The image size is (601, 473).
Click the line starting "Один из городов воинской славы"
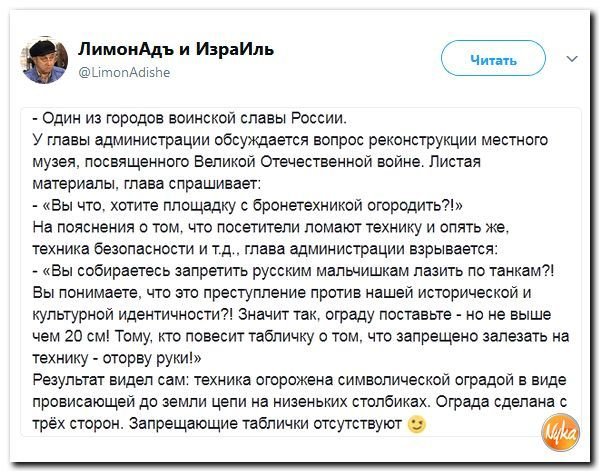click(x=190, y=118)
